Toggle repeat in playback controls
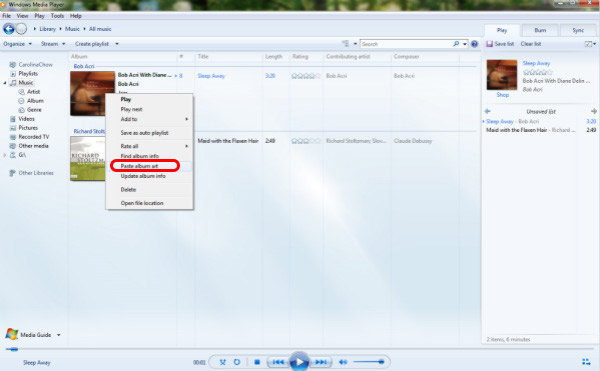600x371 pixels. [237, 362]
